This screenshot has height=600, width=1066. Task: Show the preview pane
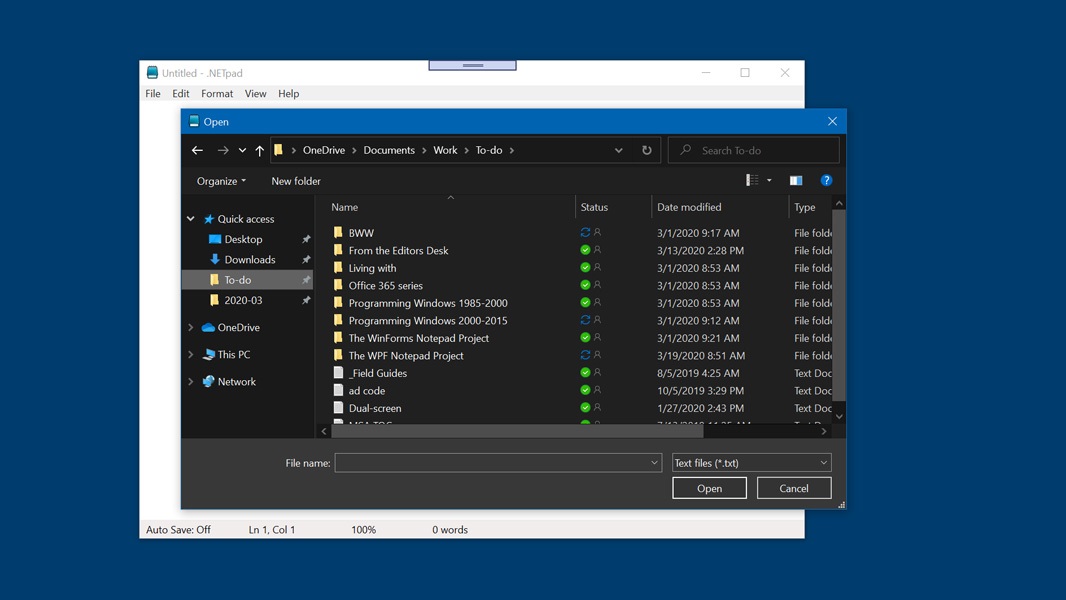tap(796, 181)
